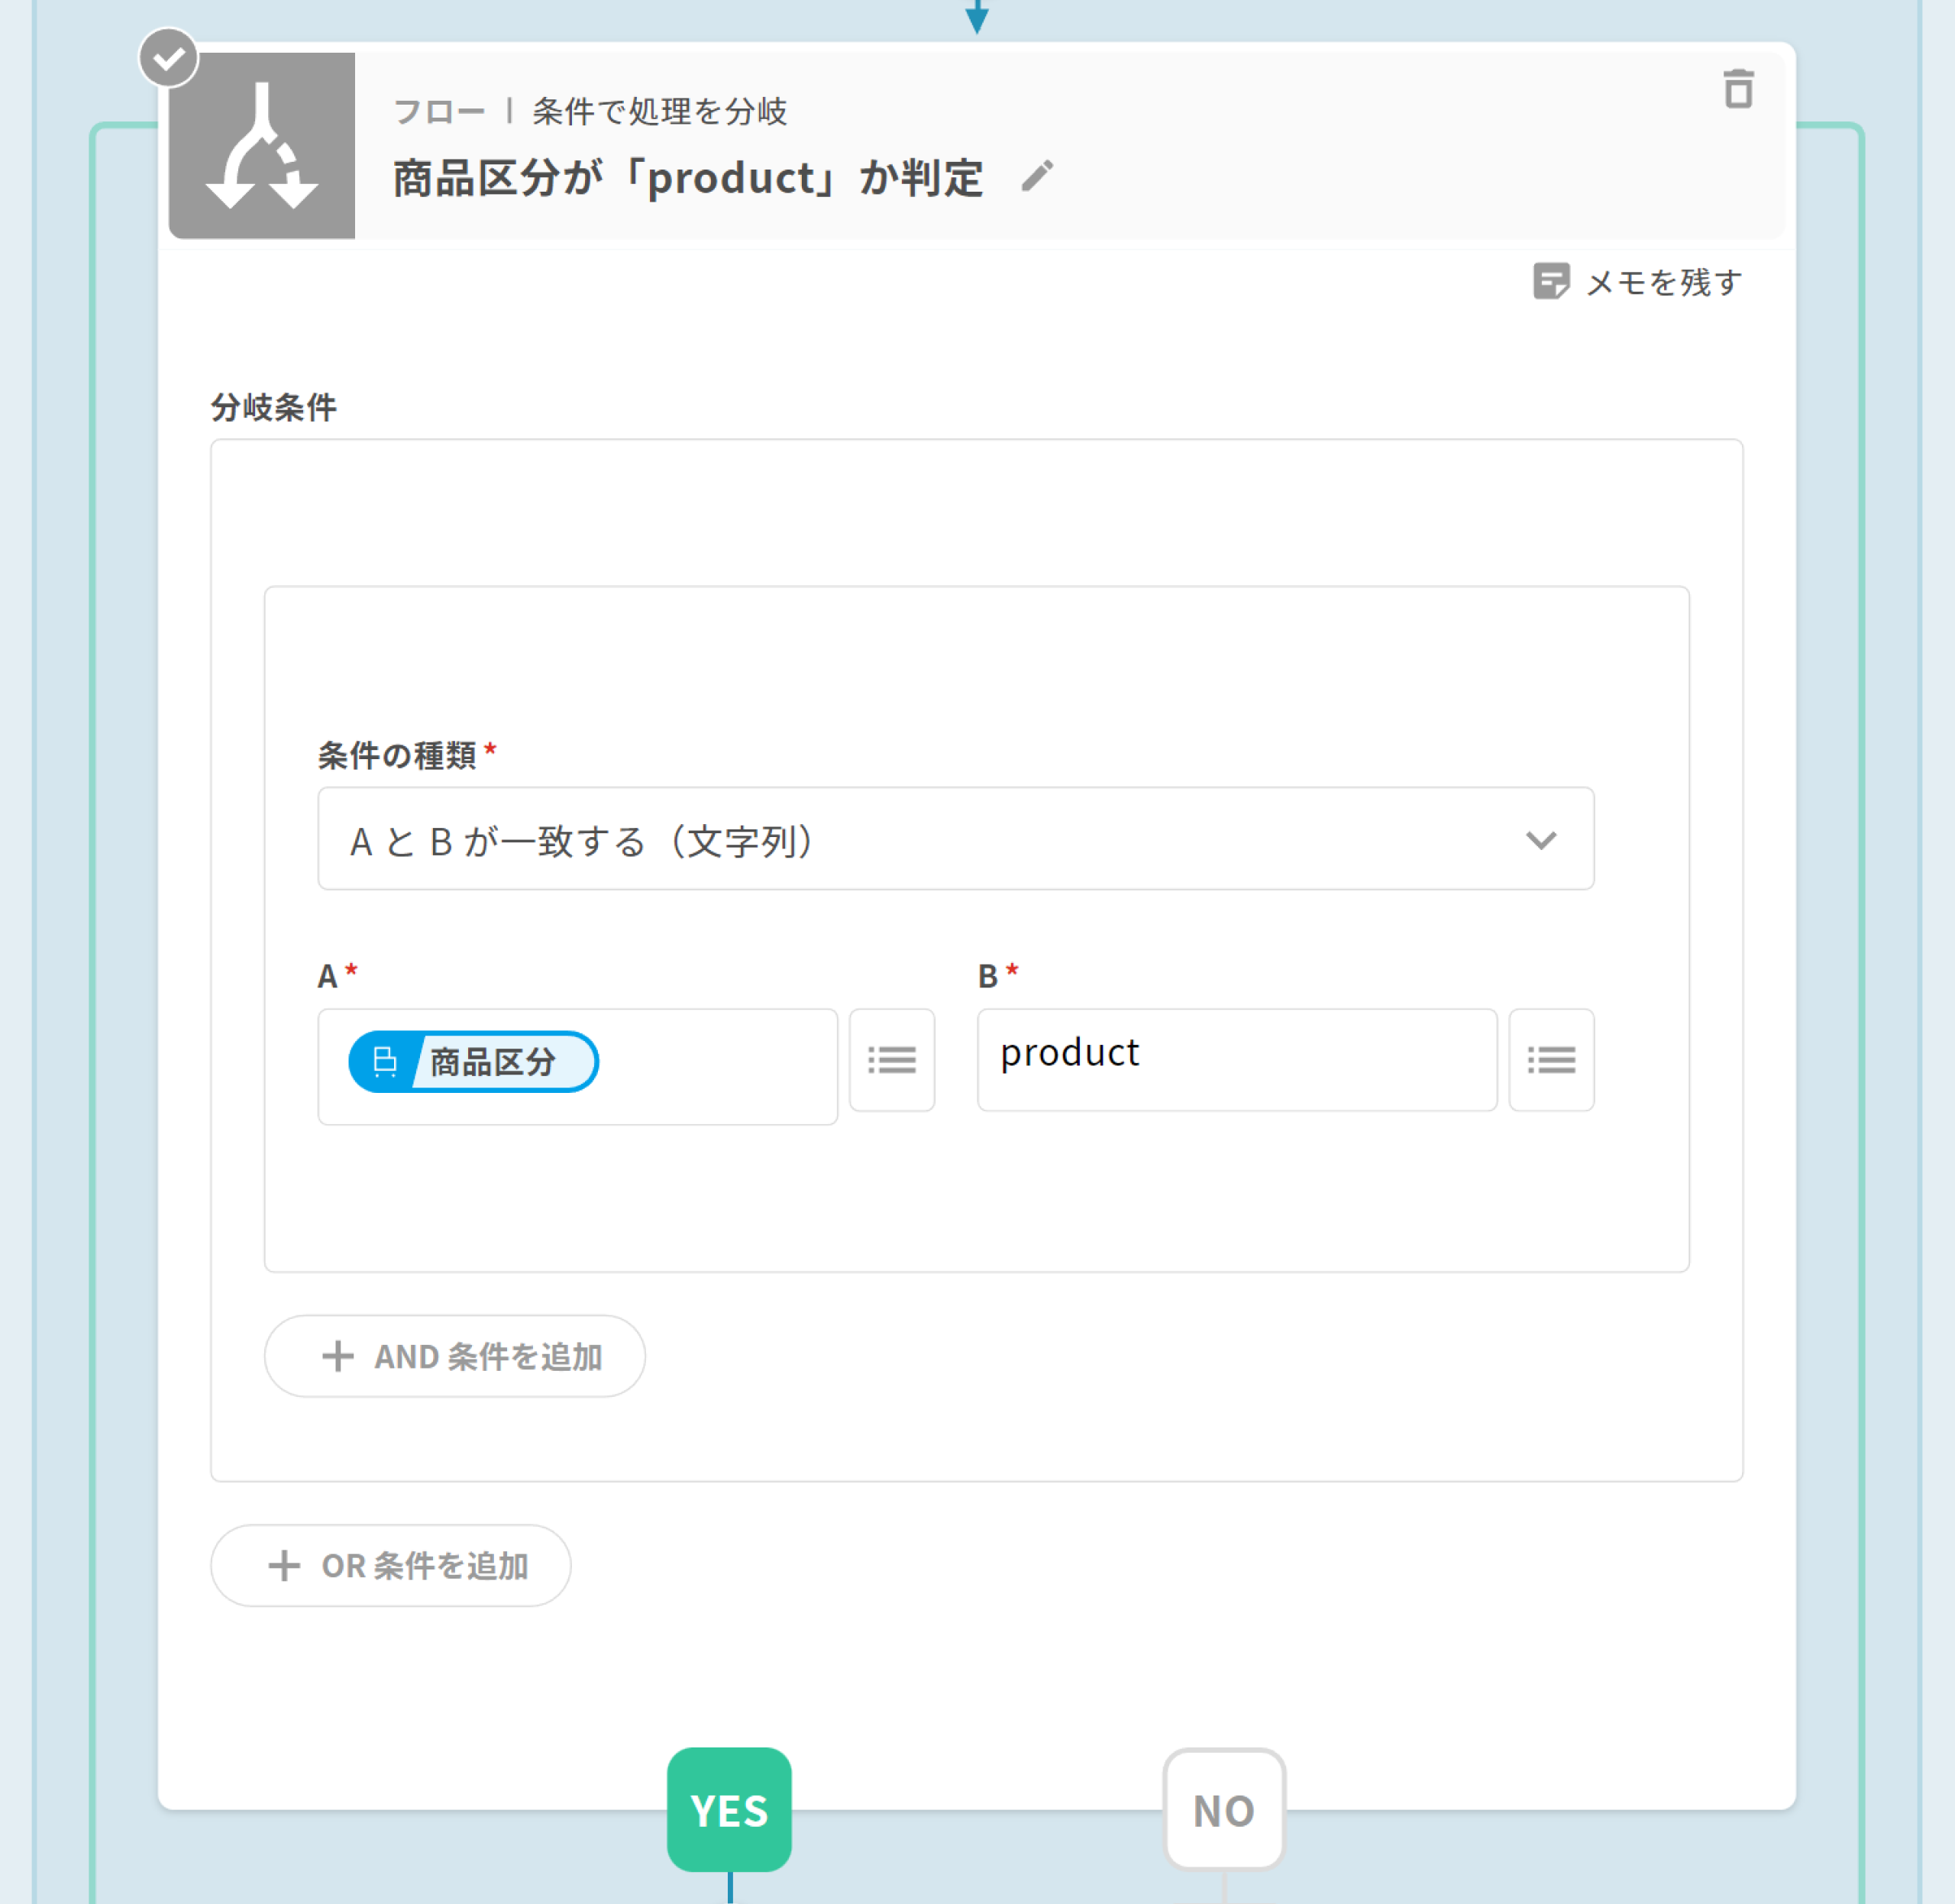Image resolution: width=1955 pixels, height=1904 pixels.
Task: Click OR 条件を追加 button
Action: [x=391, y=1565]
